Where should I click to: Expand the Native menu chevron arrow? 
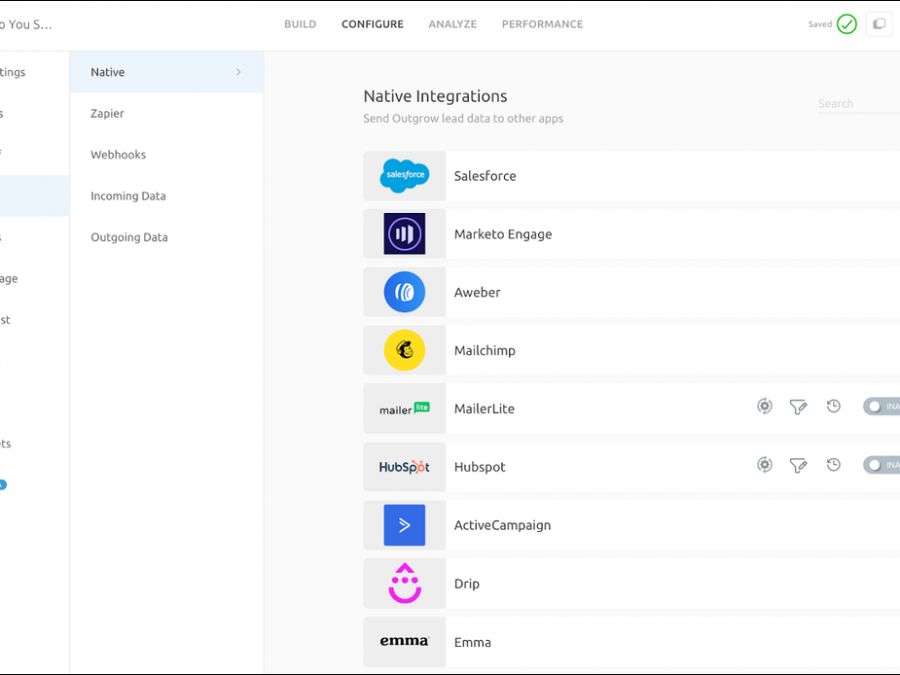pyautogui.click(x=238, y=72)
